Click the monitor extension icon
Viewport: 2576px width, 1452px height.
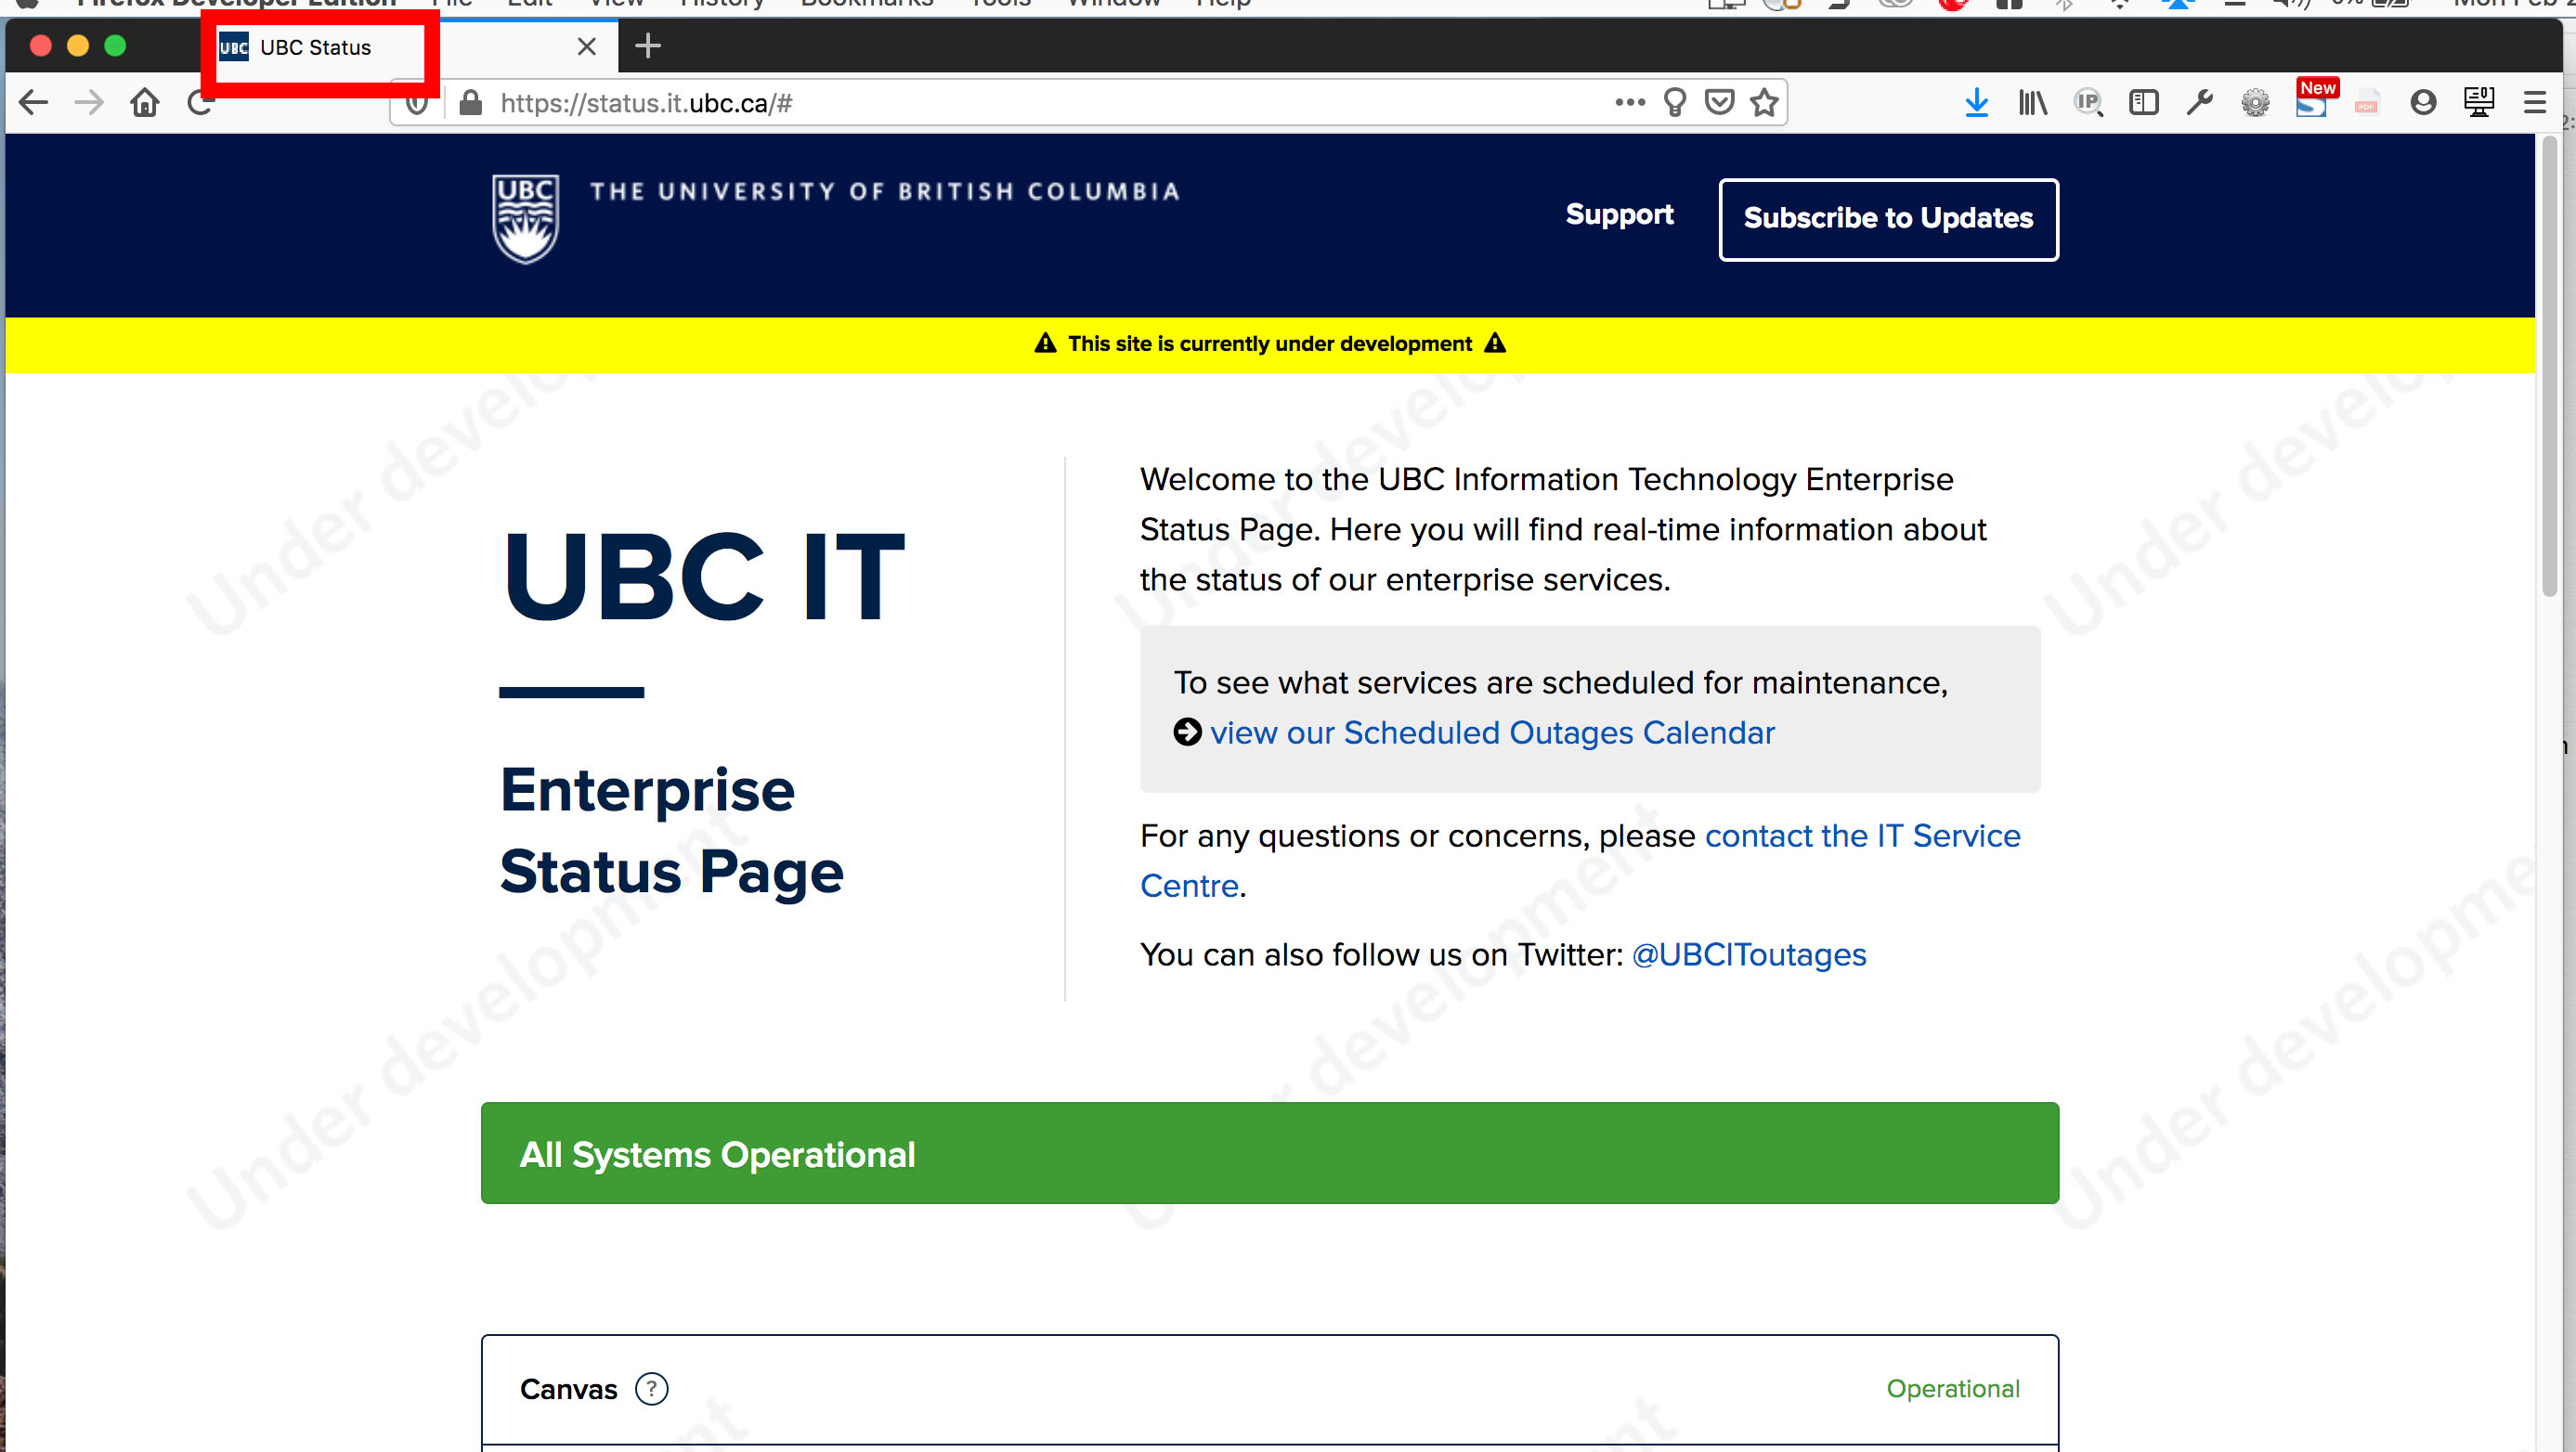[x=2479, y=102]
